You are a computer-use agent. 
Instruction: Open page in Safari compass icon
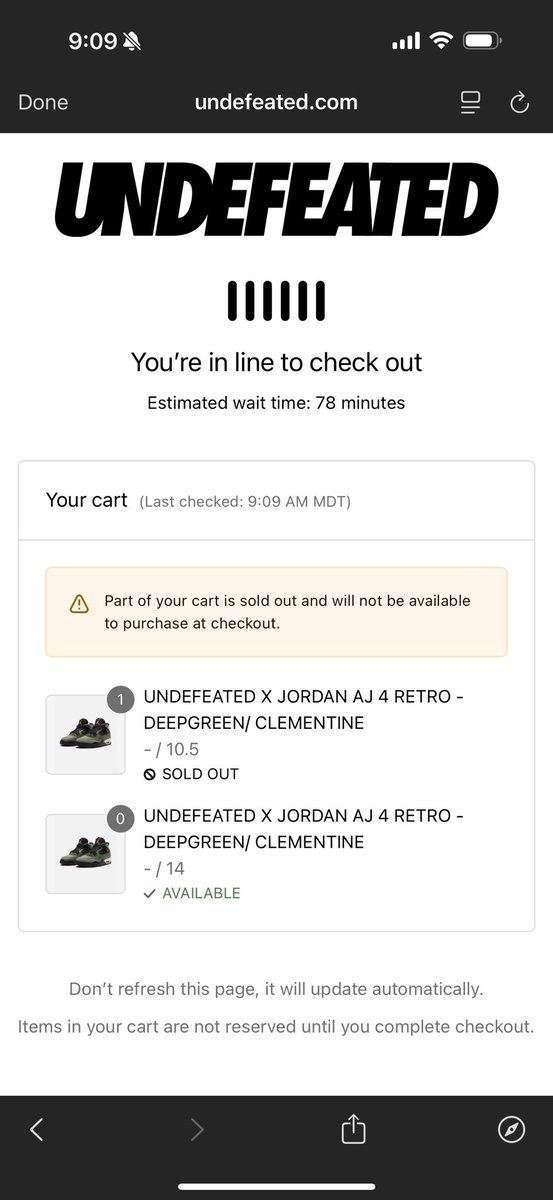pyautogui.click(x=511, y=1129)
